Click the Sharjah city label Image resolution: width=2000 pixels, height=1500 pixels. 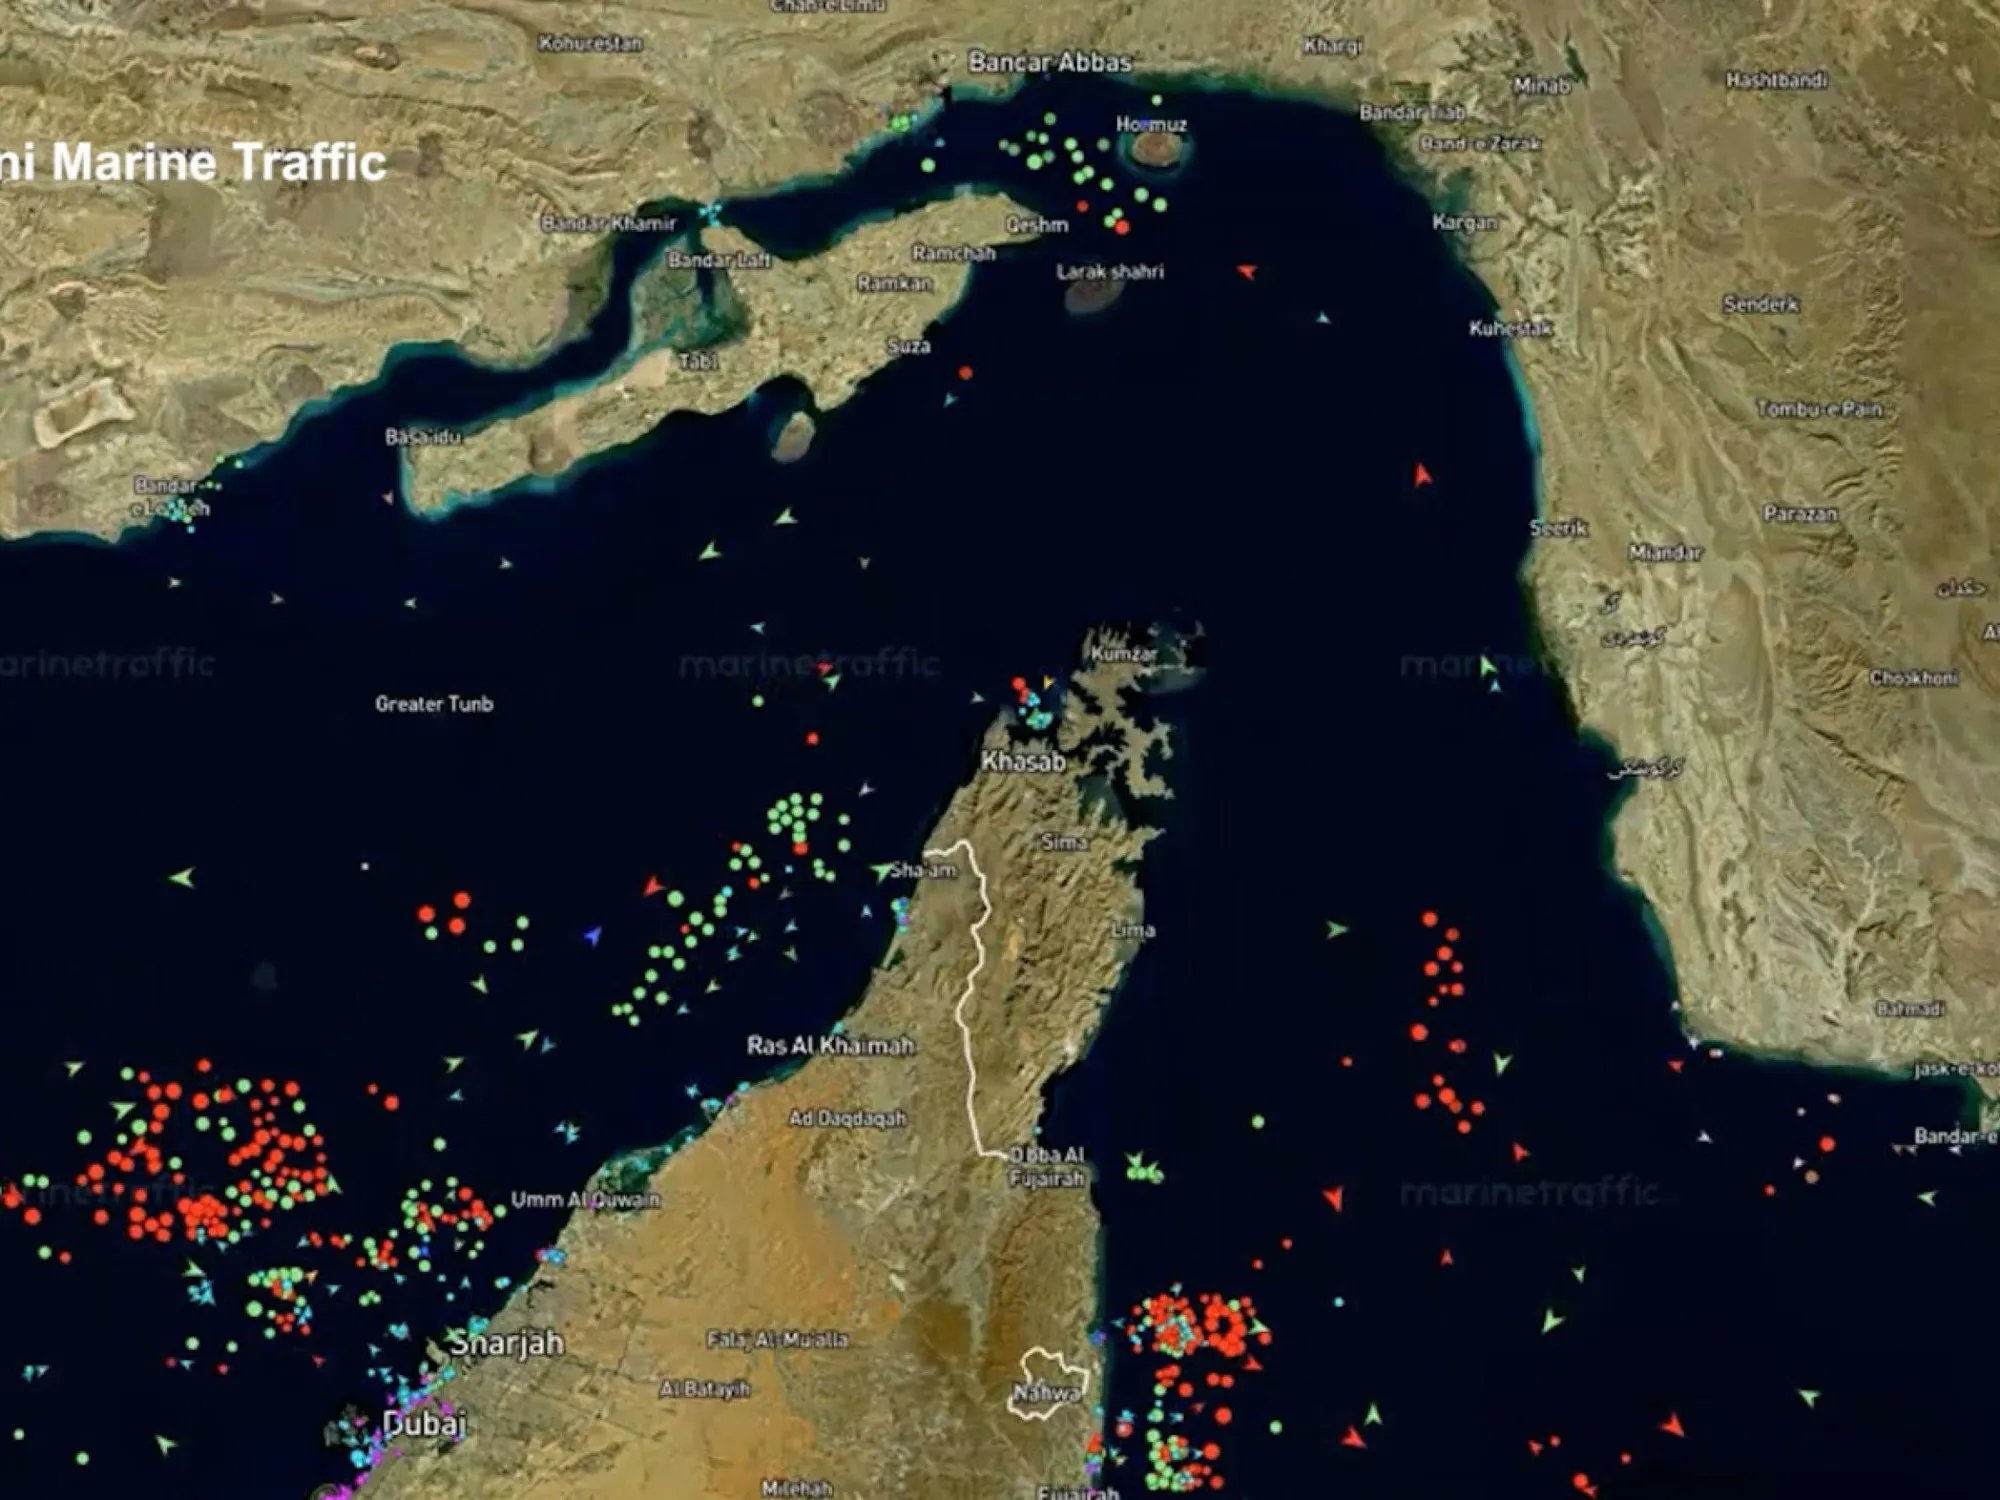click(506, 1343)
